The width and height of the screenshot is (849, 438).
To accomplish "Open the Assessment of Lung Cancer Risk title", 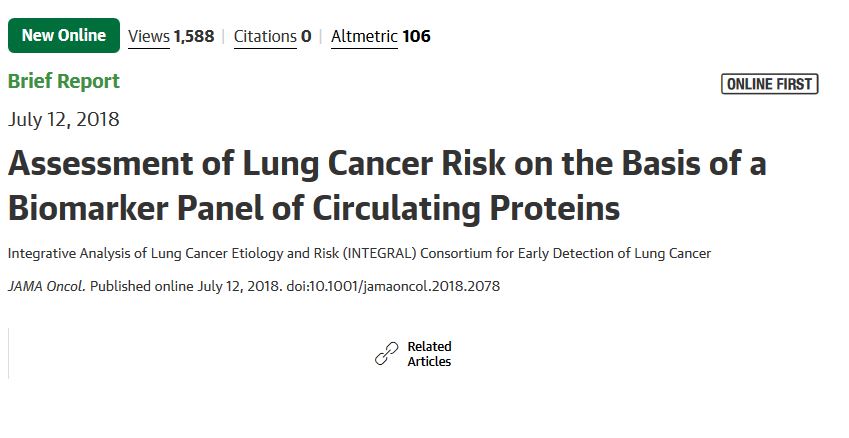I will [387, 164].
